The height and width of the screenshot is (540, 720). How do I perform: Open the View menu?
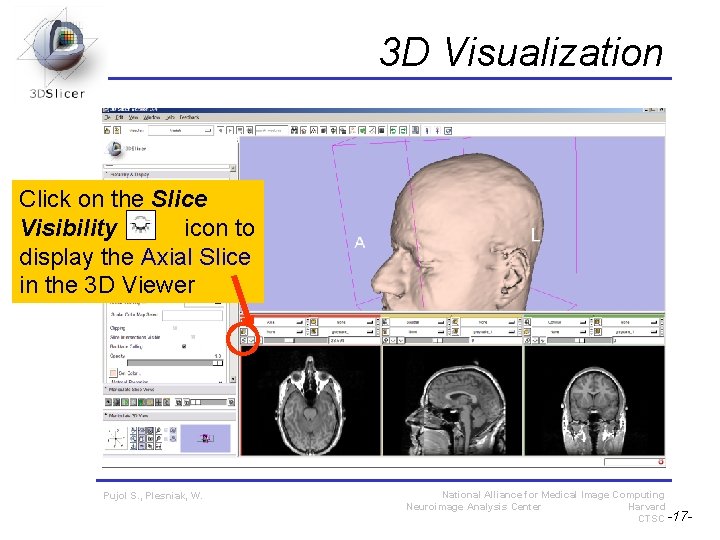(134, 117)
